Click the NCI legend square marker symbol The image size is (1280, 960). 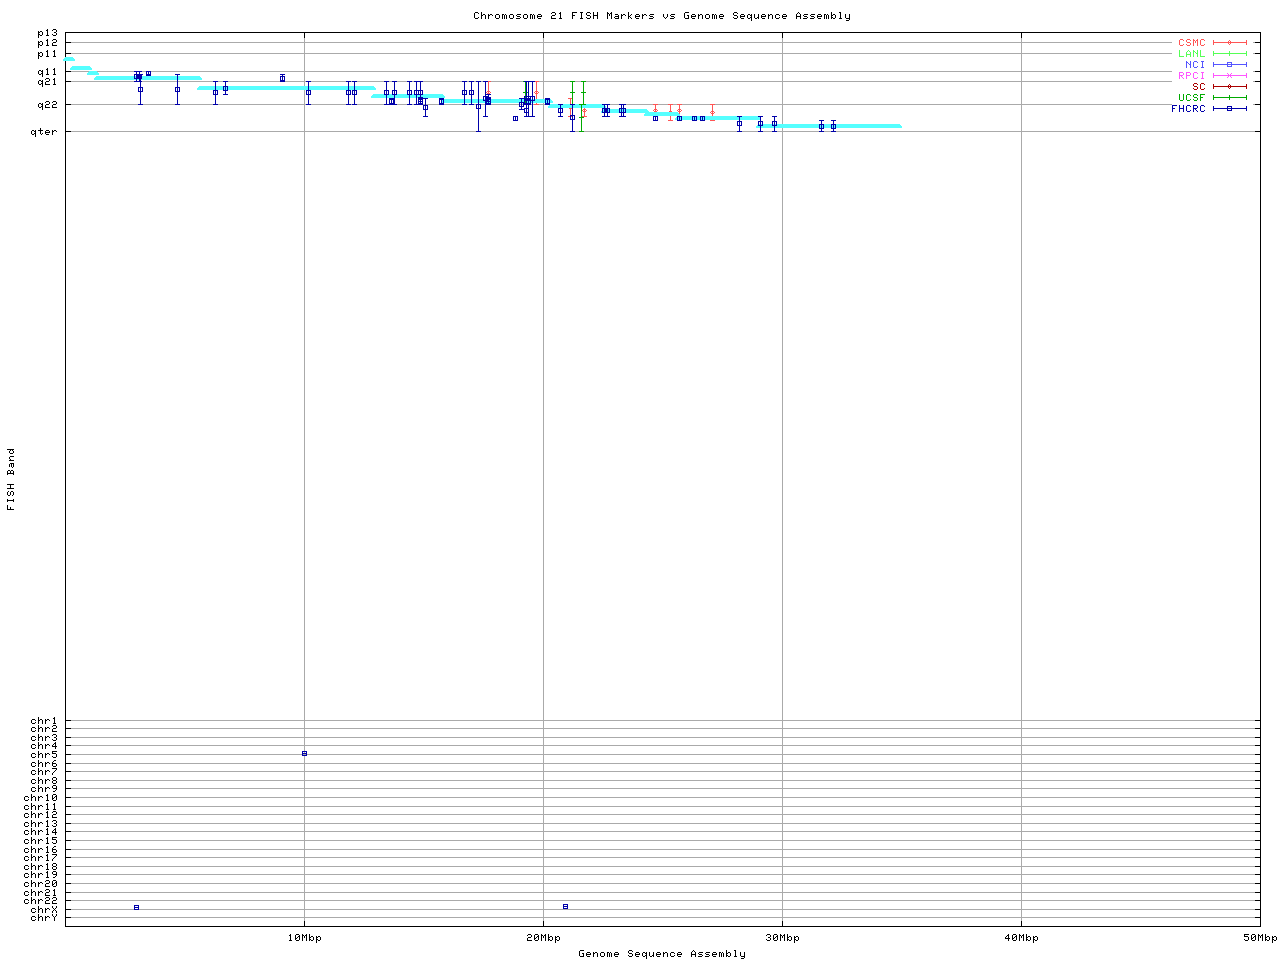click(1229, 65)
